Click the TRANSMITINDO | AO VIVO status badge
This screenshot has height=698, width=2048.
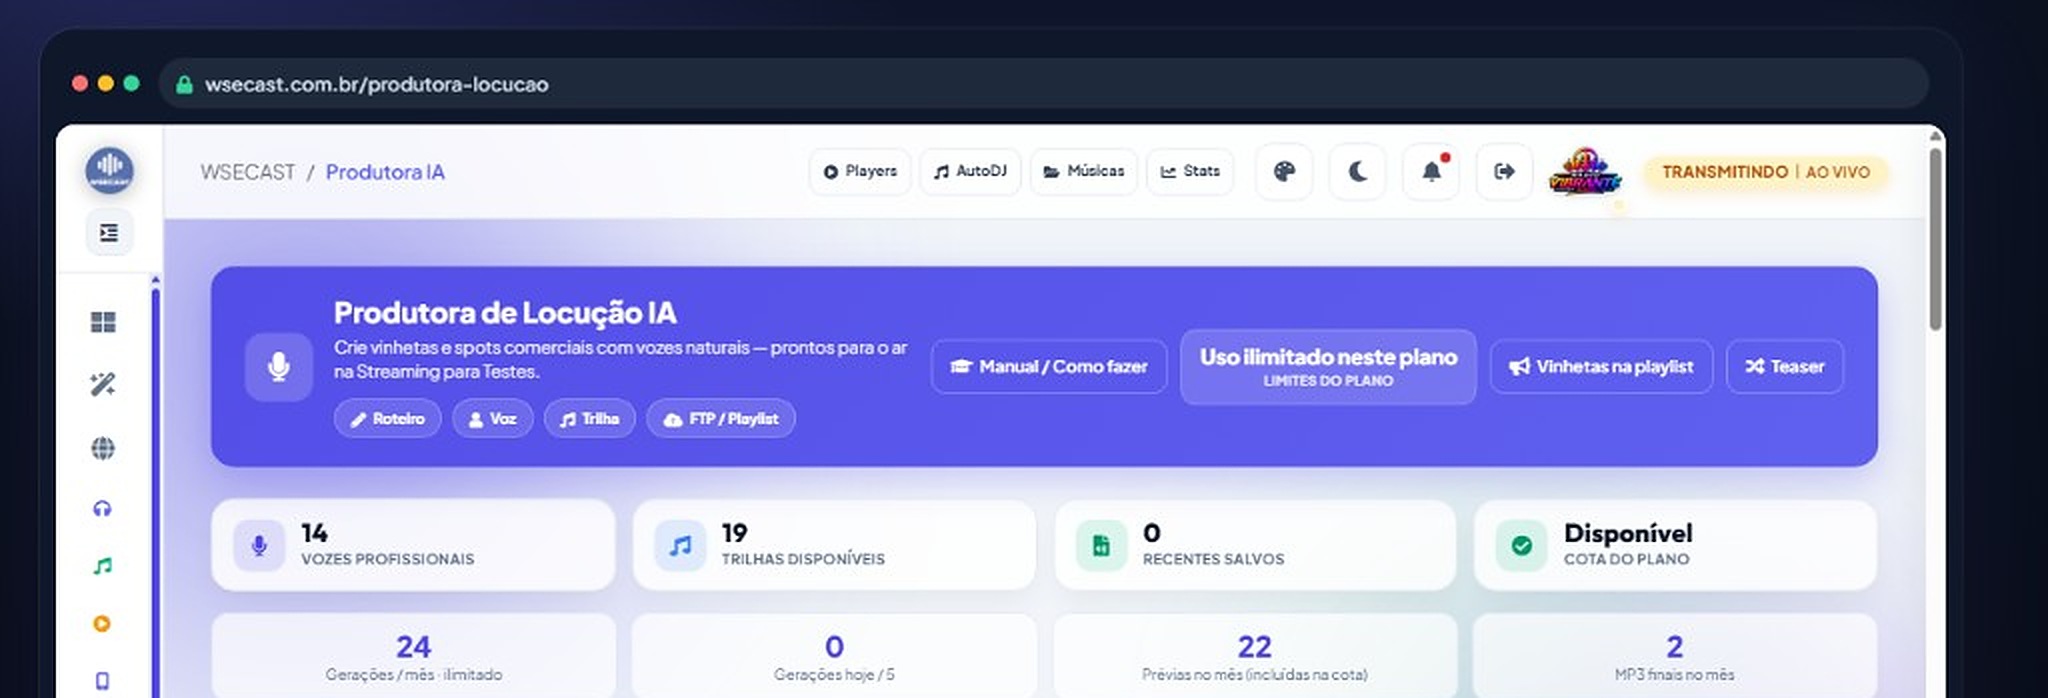(x=1766, y=172)
